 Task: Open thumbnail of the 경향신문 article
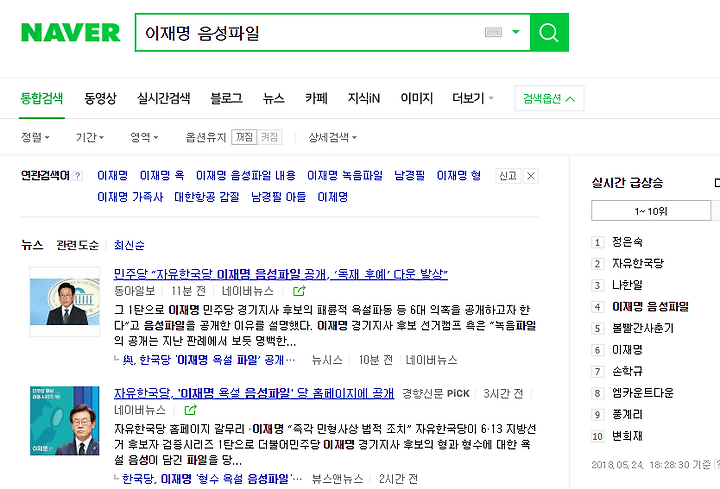click(x=65, y=421)
